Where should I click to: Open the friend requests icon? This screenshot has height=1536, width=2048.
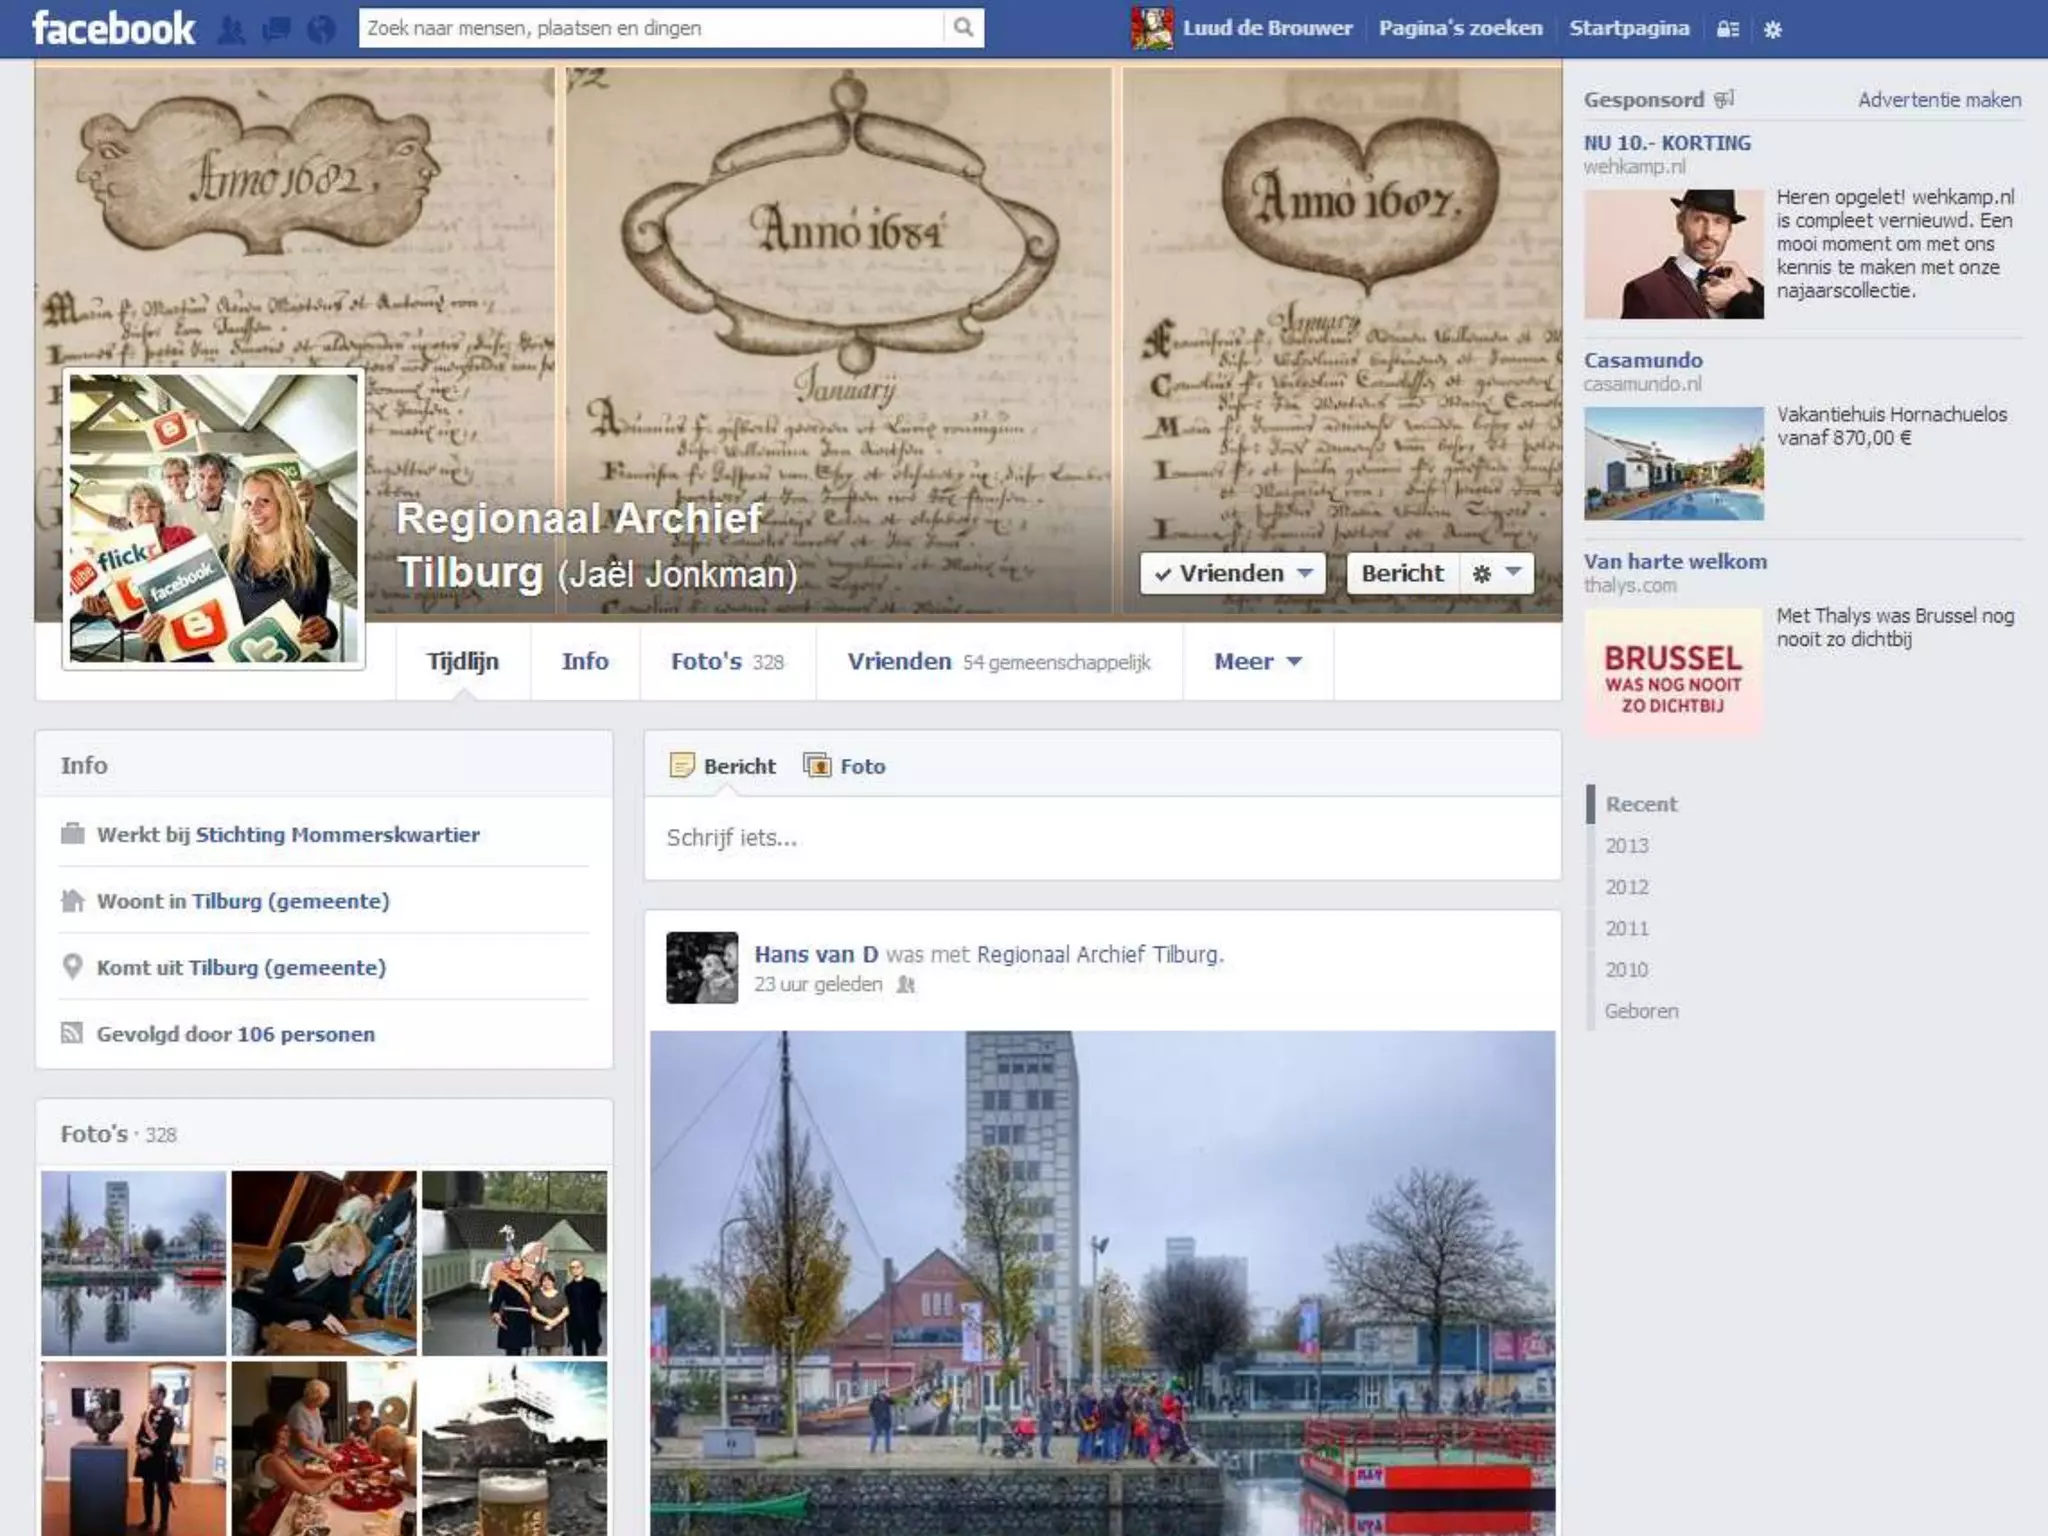coord(231,30)
